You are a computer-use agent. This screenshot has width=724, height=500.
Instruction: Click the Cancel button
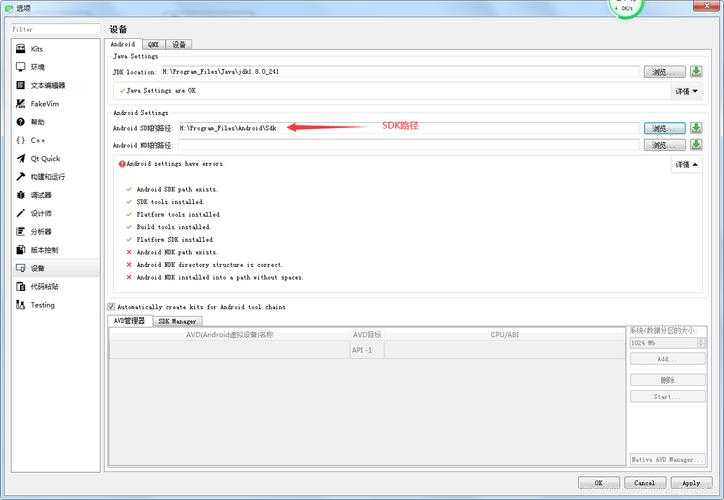645,482
